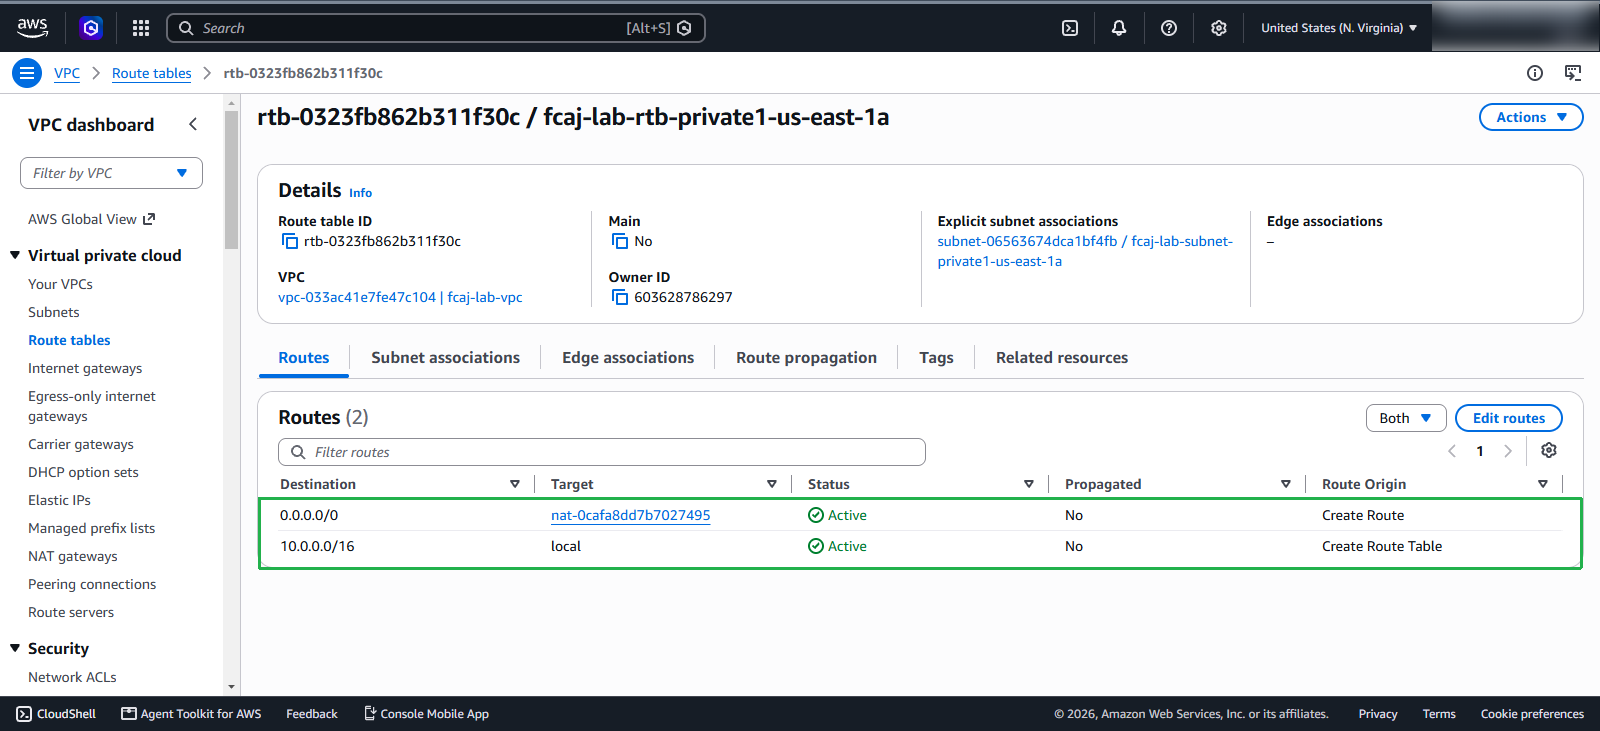This screenshot has height=731, width=1600.
Task: Toggle the hamburger navigation menu
Action: coord(27,73)
